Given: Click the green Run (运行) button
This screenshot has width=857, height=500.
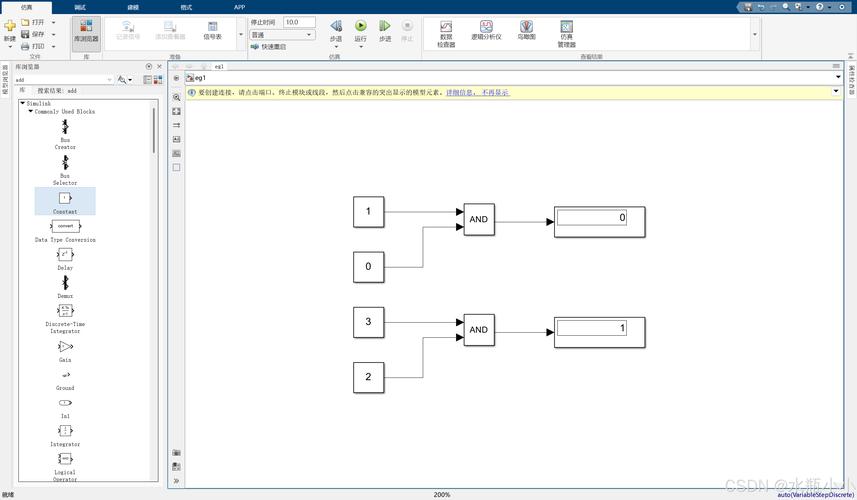Looking at the screenshot, I should 360,27.
